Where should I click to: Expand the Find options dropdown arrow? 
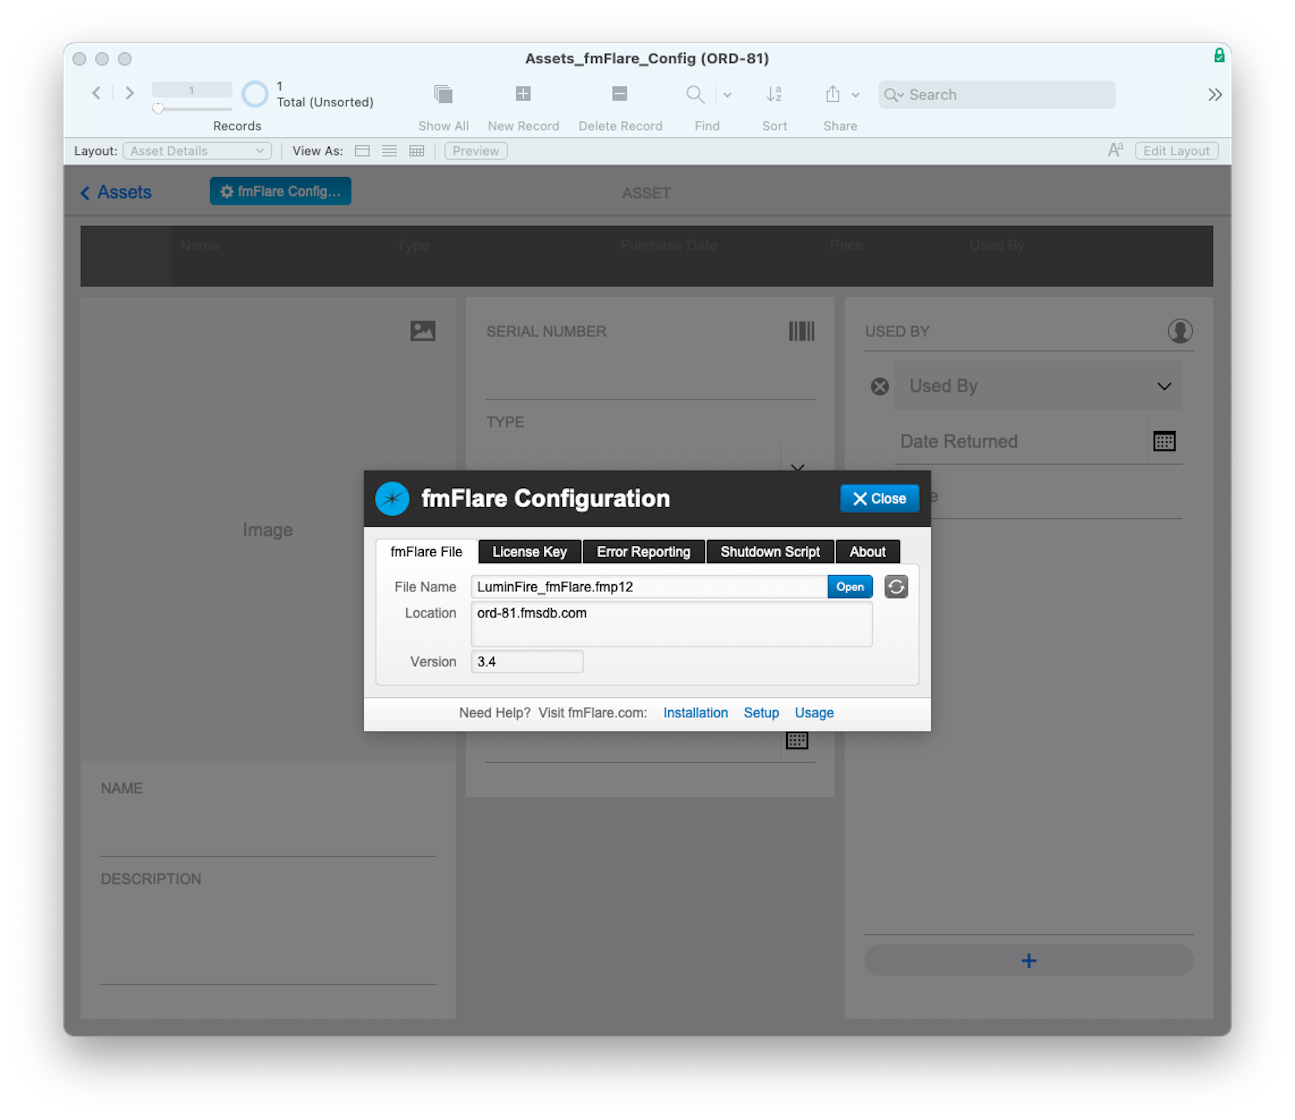tap(727, 95)
